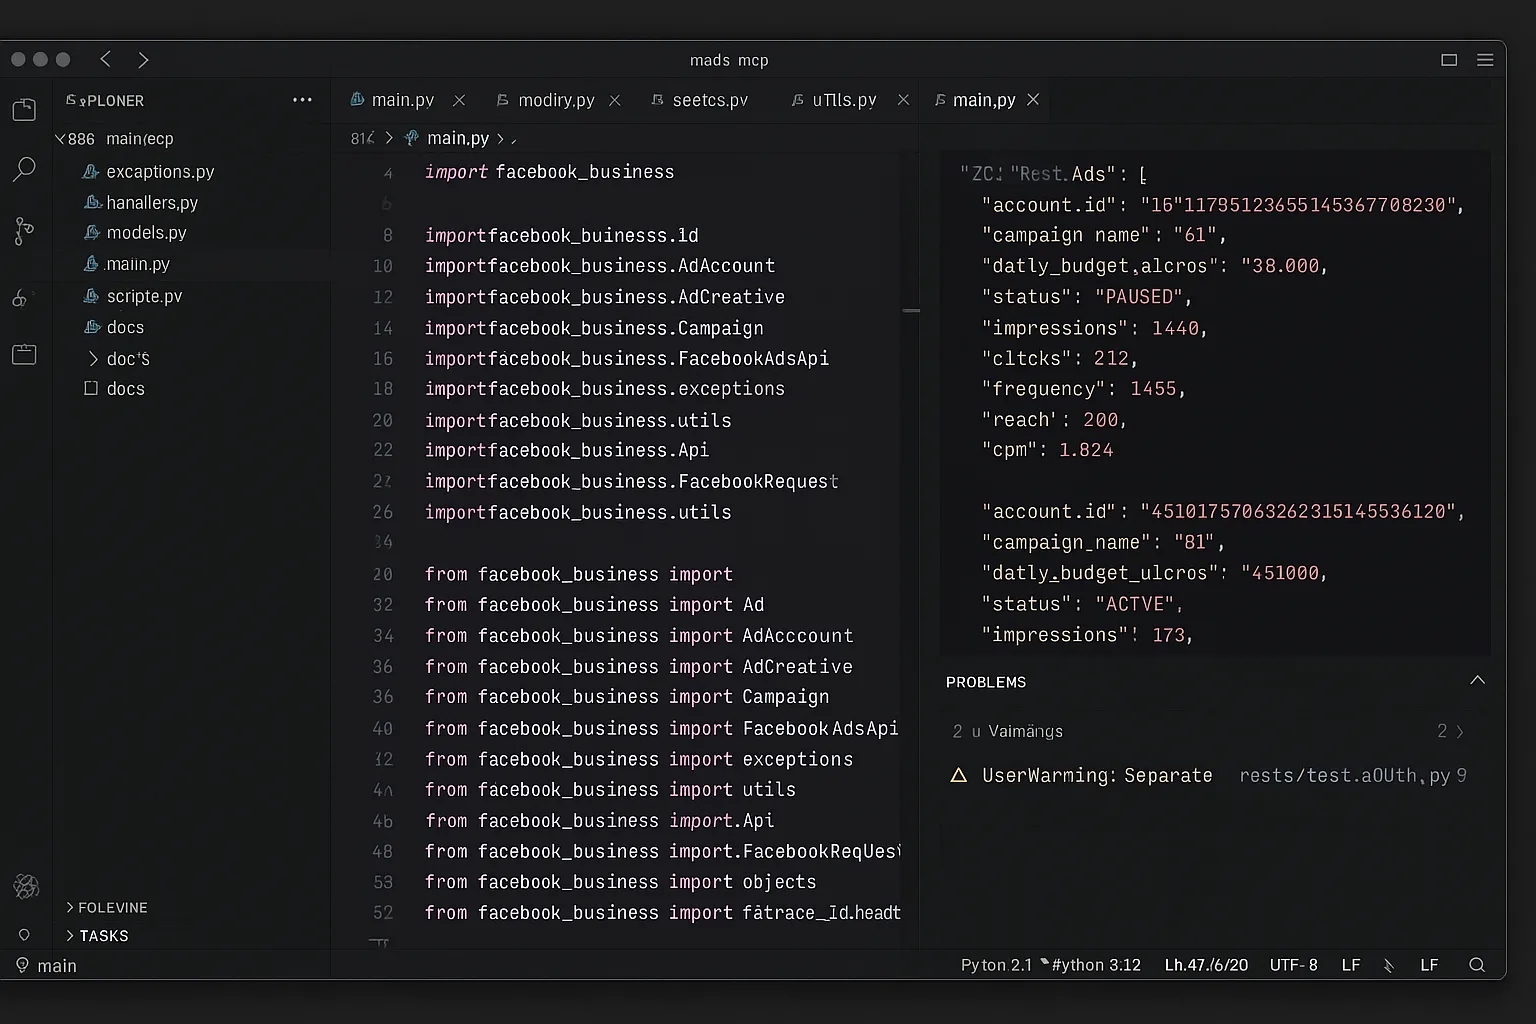Expand the Vaimängs problems group arrow
The width and height of the screenshot is (1536, 1024).
coord(1460,731)
